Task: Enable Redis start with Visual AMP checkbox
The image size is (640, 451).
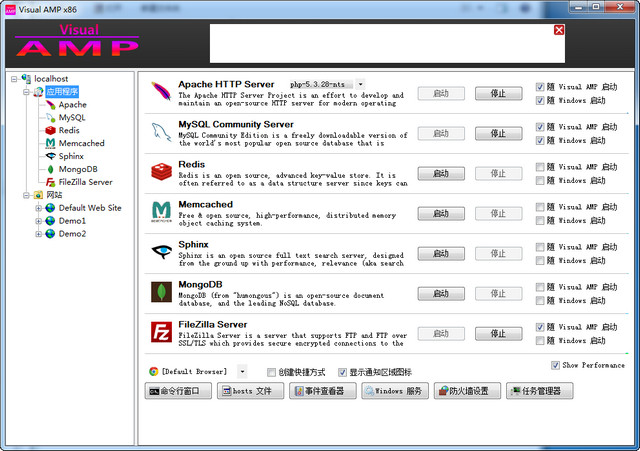Action: pos(541,167)
